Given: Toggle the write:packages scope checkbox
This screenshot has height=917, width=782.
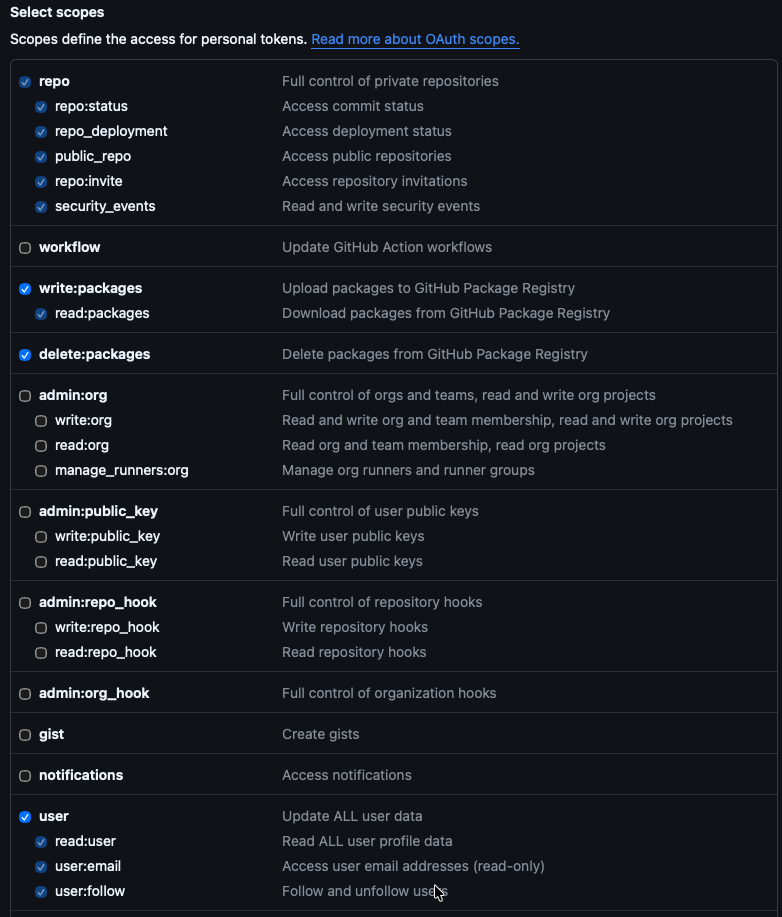Looking at the screenshot, I should click(x=25, y=289).
